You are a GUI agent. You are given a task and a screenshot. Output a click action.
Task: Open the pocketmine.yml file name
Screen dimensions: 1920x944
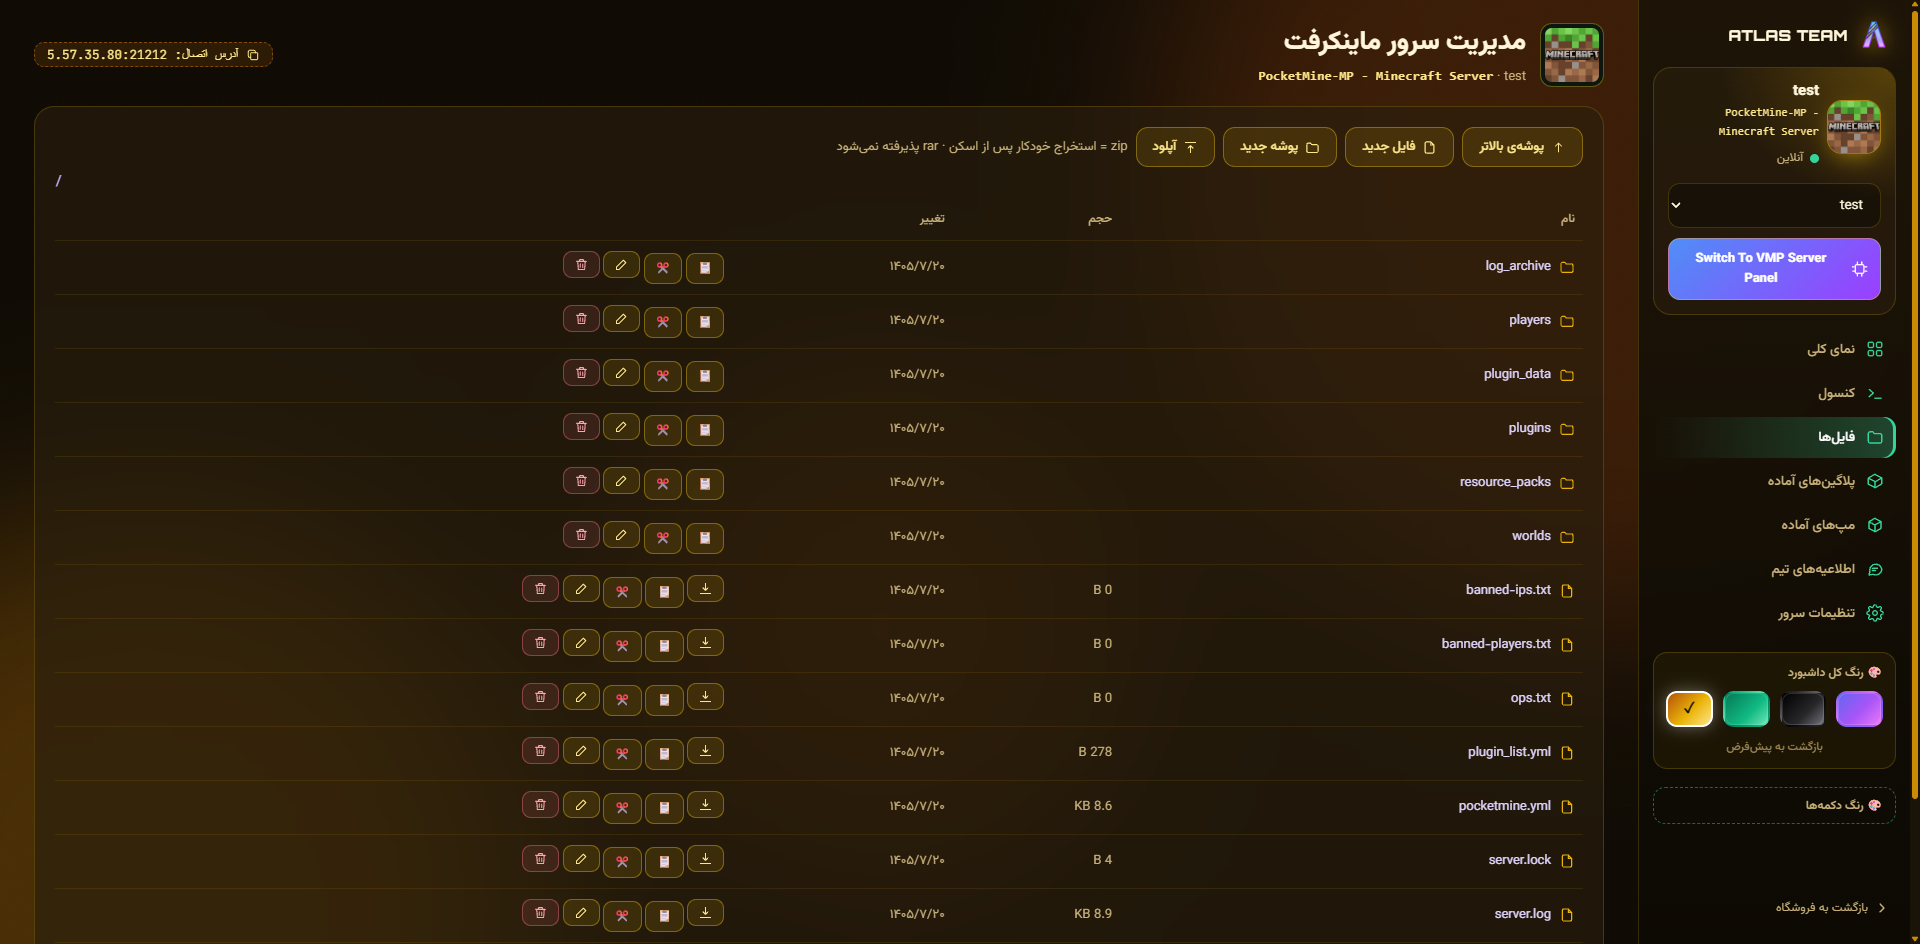(1504, 806)
